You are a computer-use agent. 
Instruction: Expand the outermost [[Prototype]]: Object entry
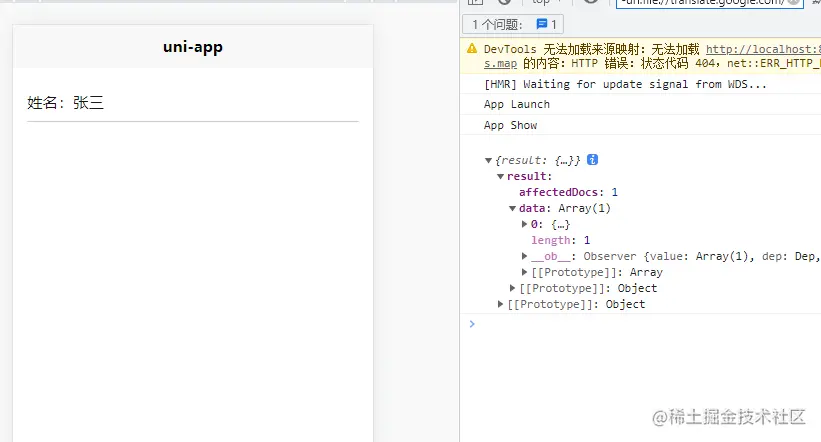click(500, 304)
